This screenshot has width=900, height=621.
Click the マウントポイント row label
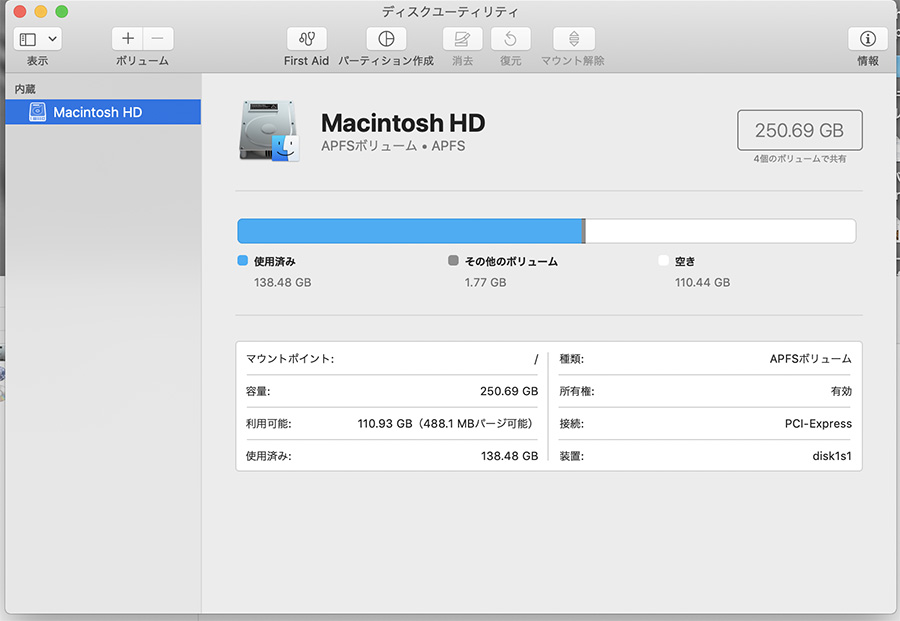[x=290, y=359]
